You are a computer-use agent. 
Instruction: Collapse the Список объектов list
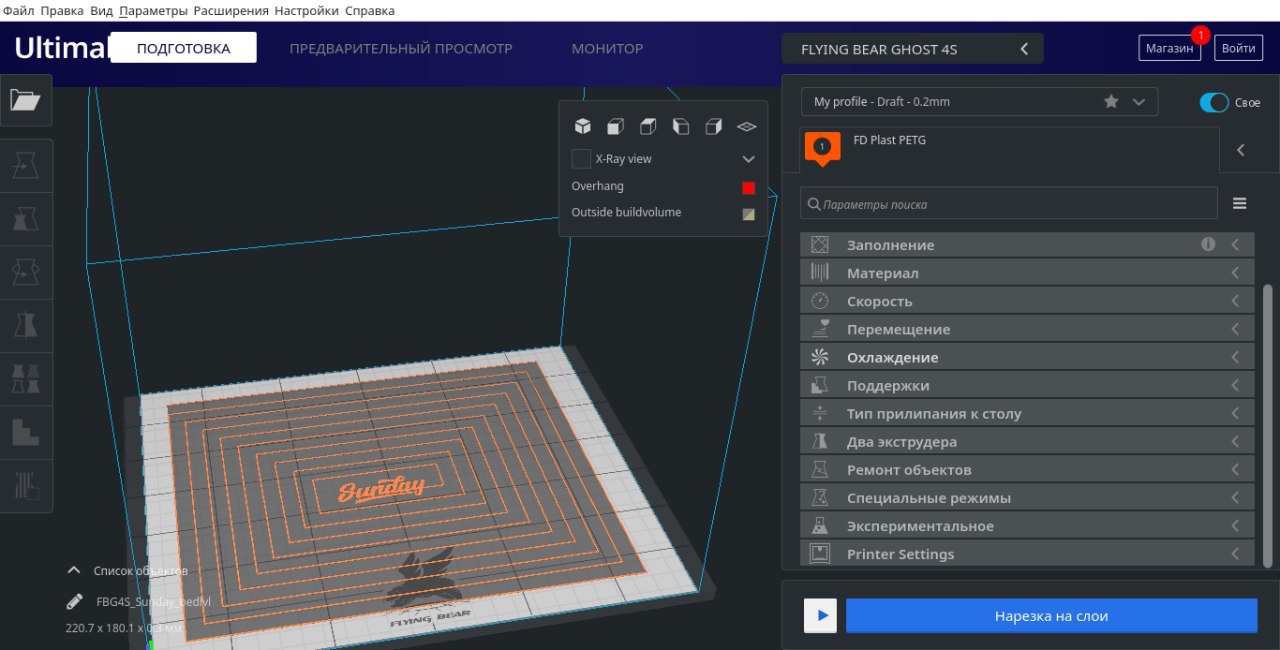(73, 570)
